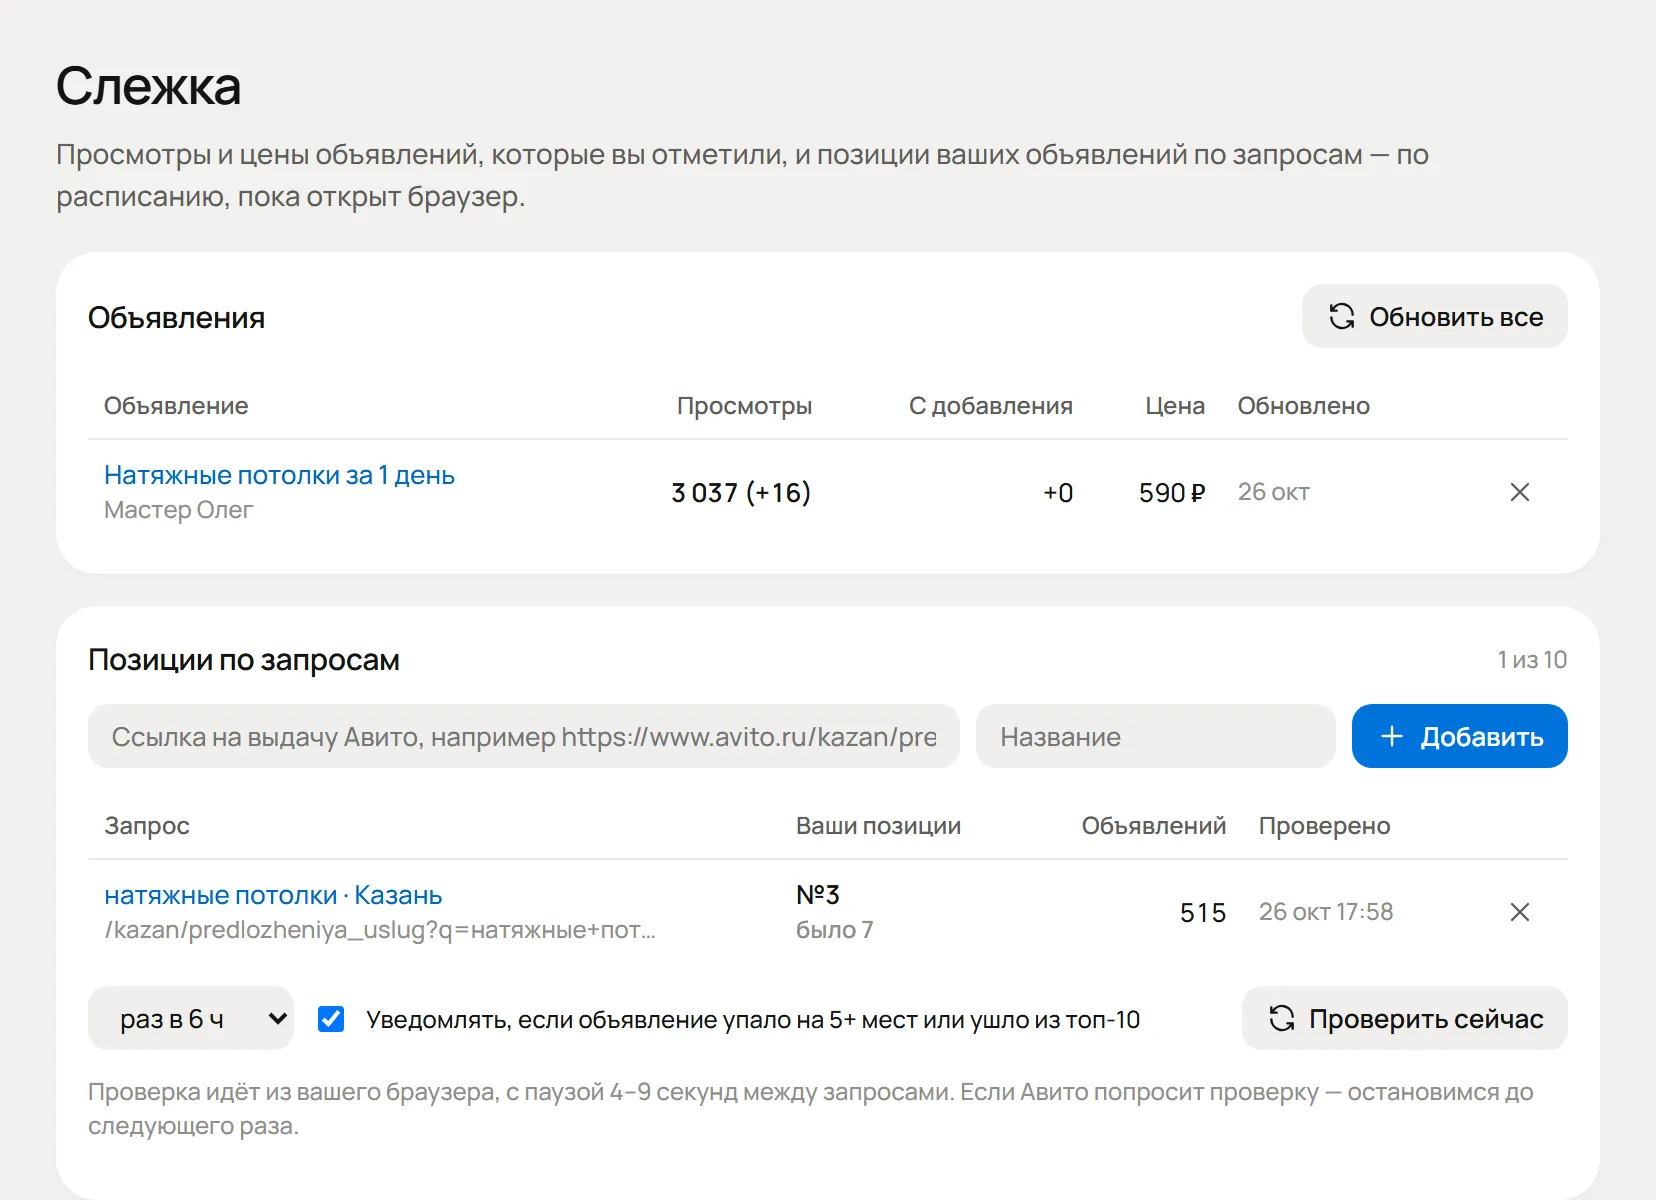This screenshot has width=1656, height=1200.
Task: Click the '+0' since-added value
Action: tap(1058, 493)
